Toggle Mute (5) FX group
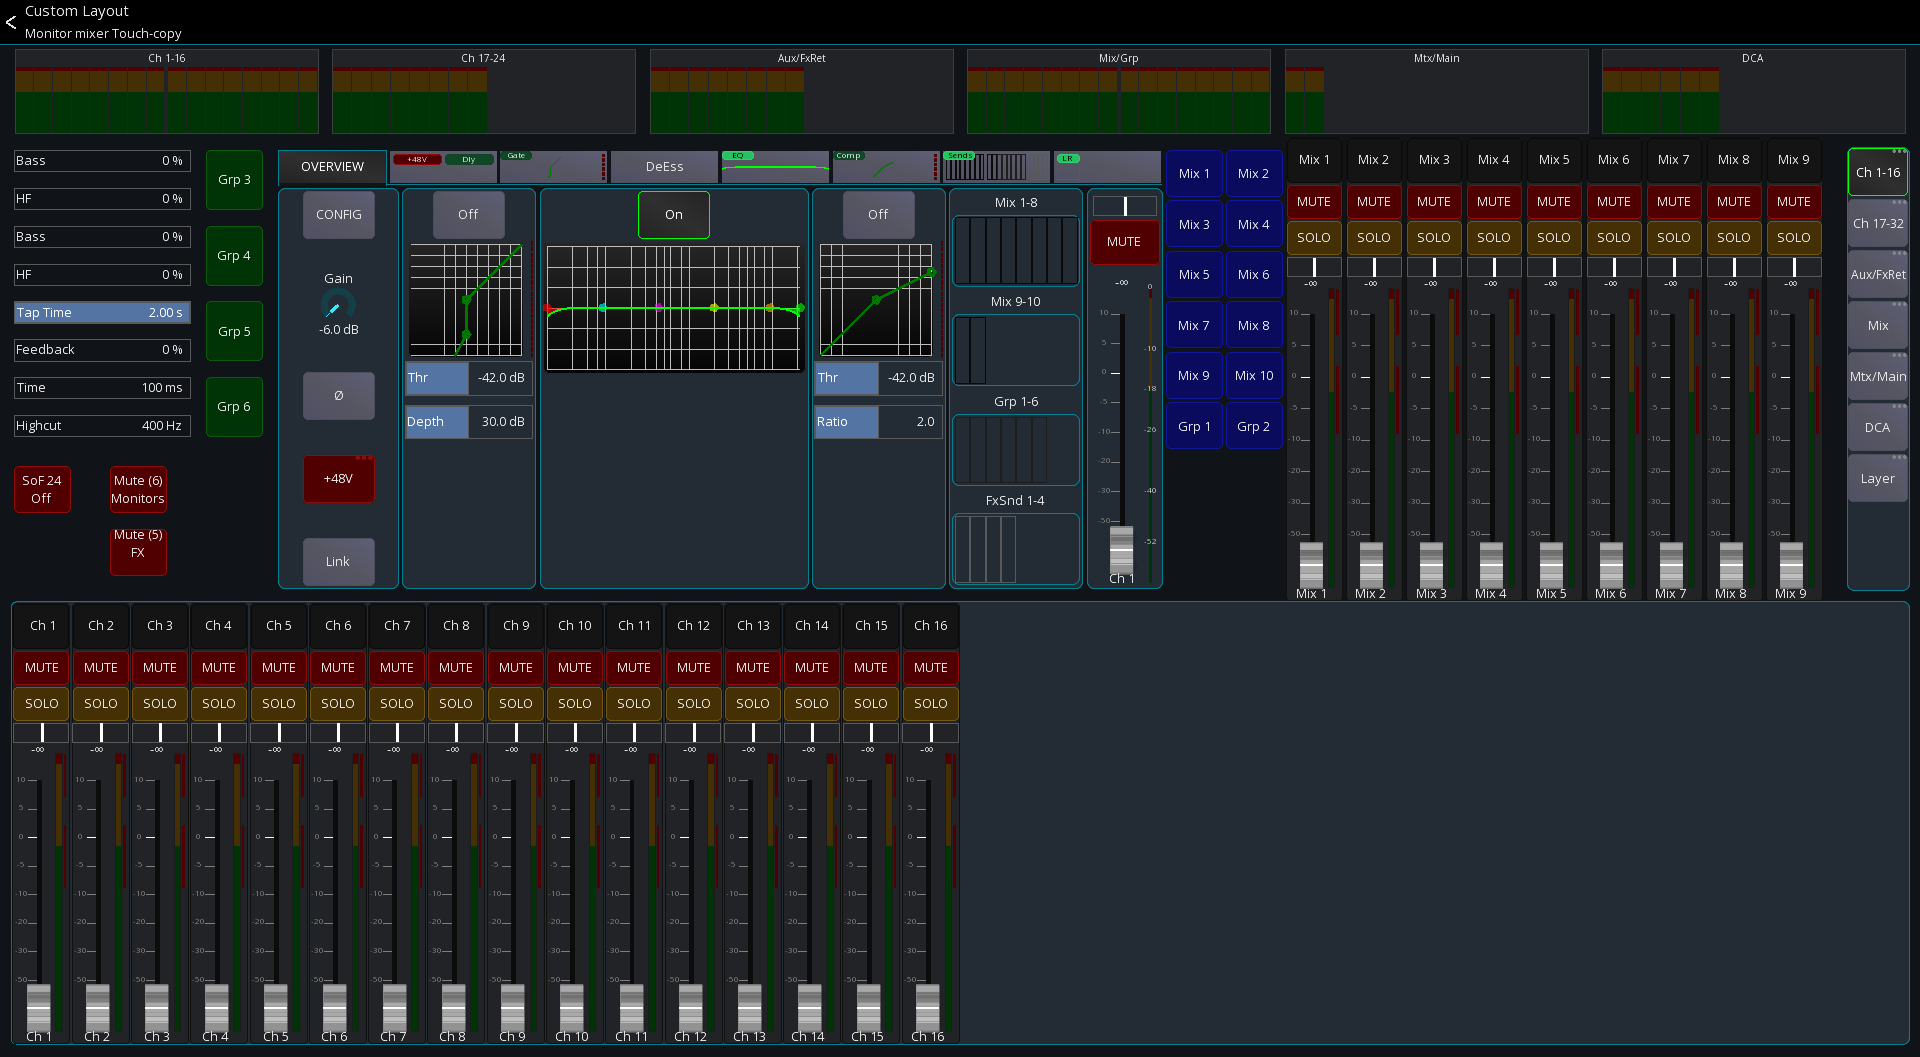 click(138, 552)
